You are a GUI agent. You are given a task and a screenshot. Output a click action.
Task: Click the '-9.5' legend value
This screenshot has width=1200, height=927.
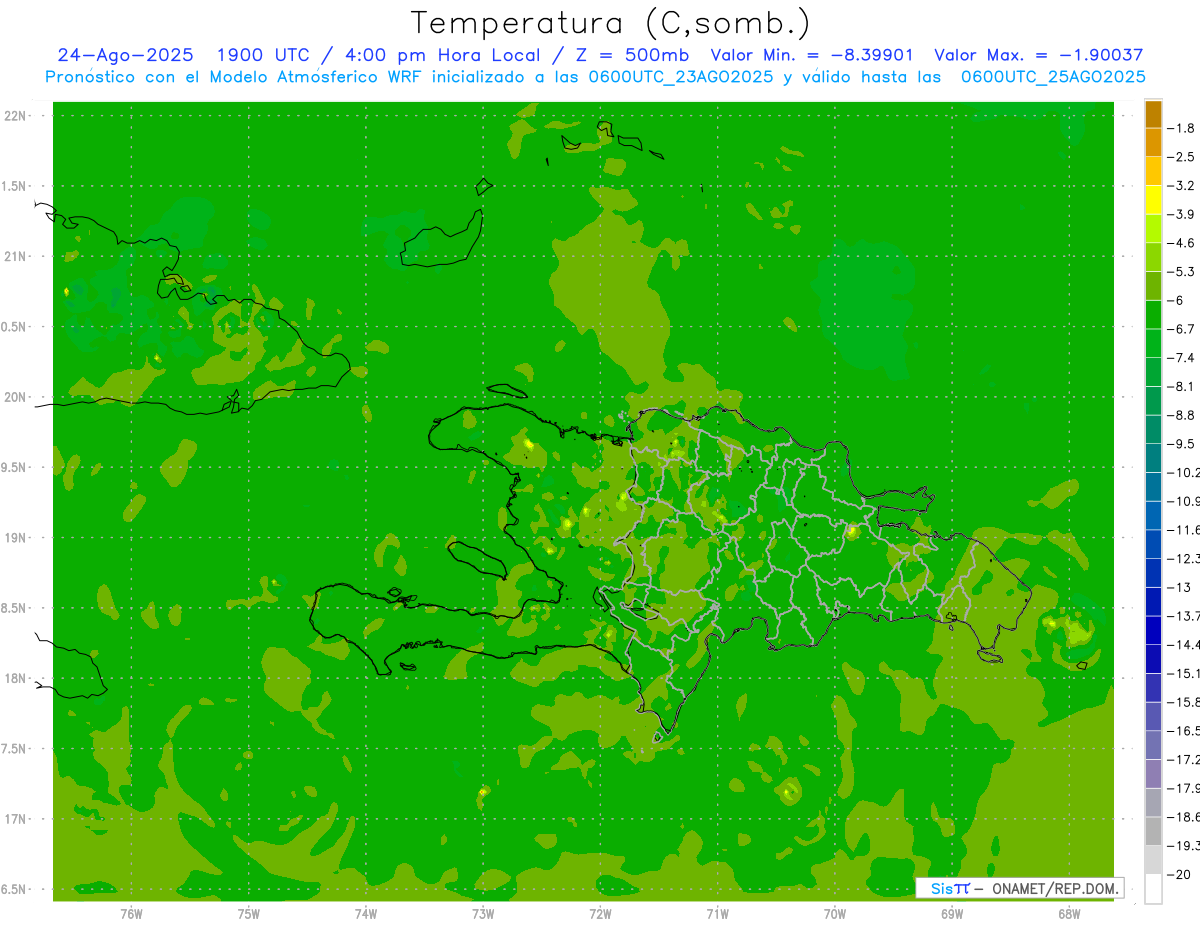tap(1182, 443)
